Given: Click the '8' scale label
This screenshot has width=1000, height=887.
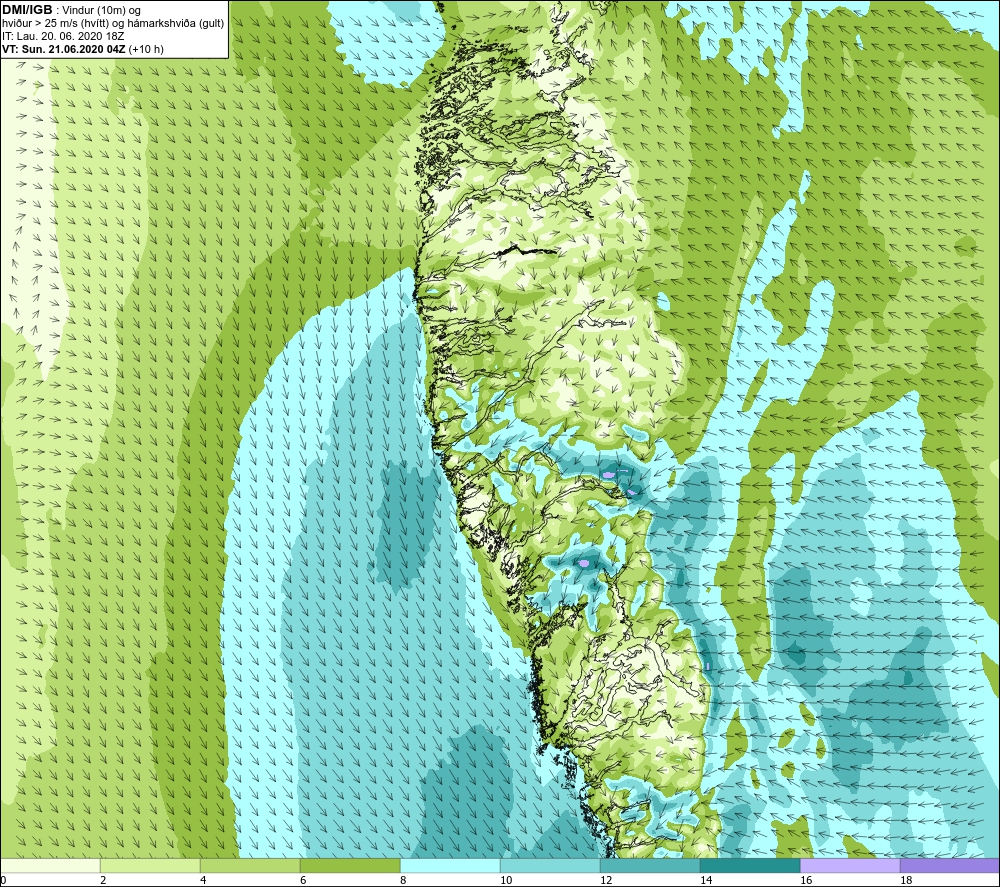Looking at the screenshot, I should [x=403, y=880].
